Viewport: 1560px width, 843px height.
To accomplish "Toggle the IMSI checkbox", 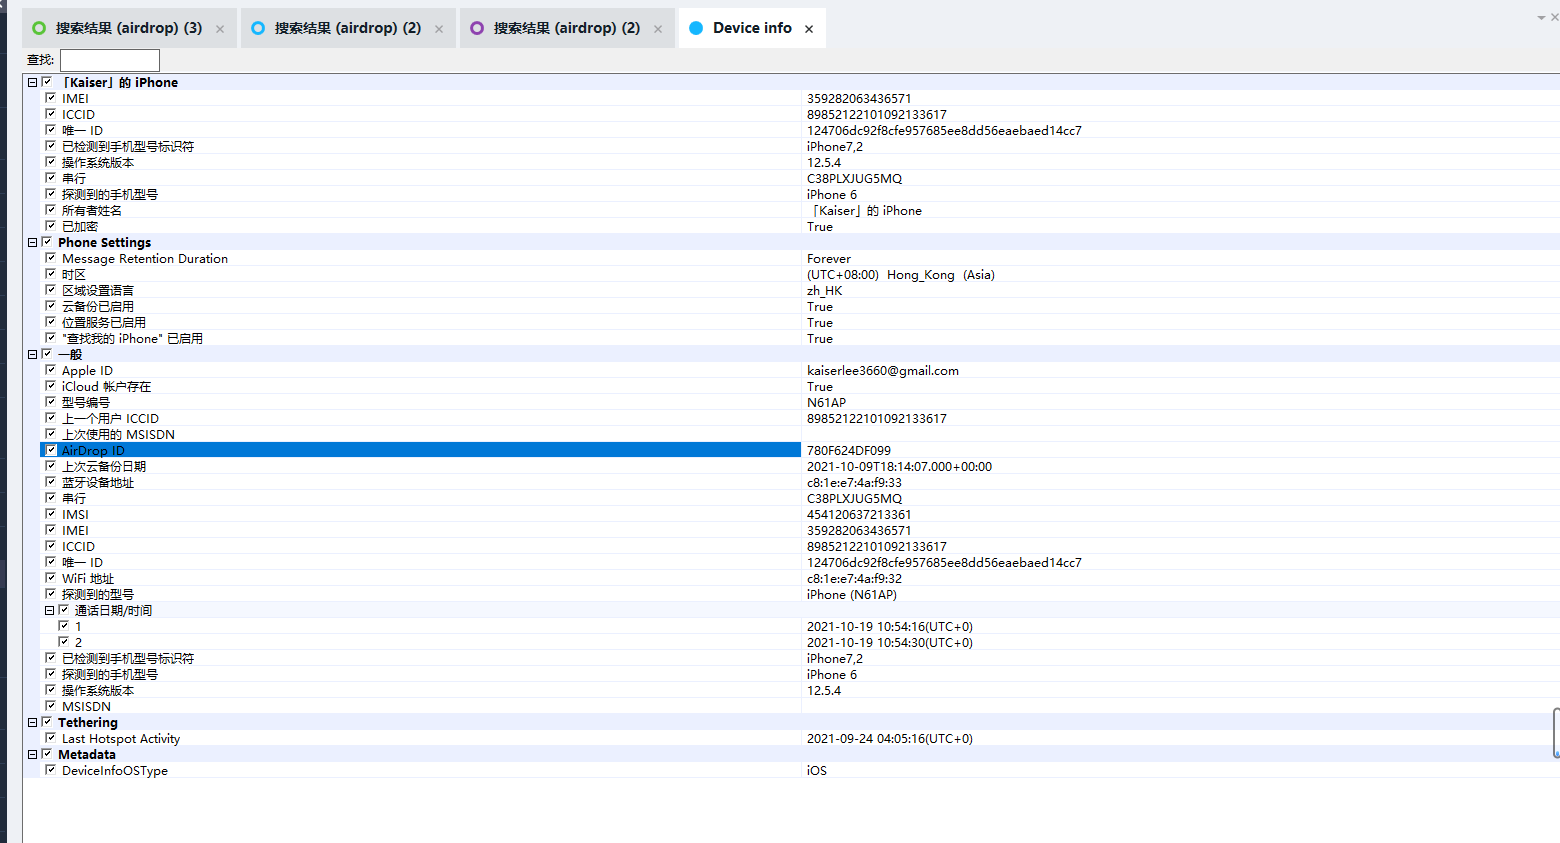I will (50, 514).
